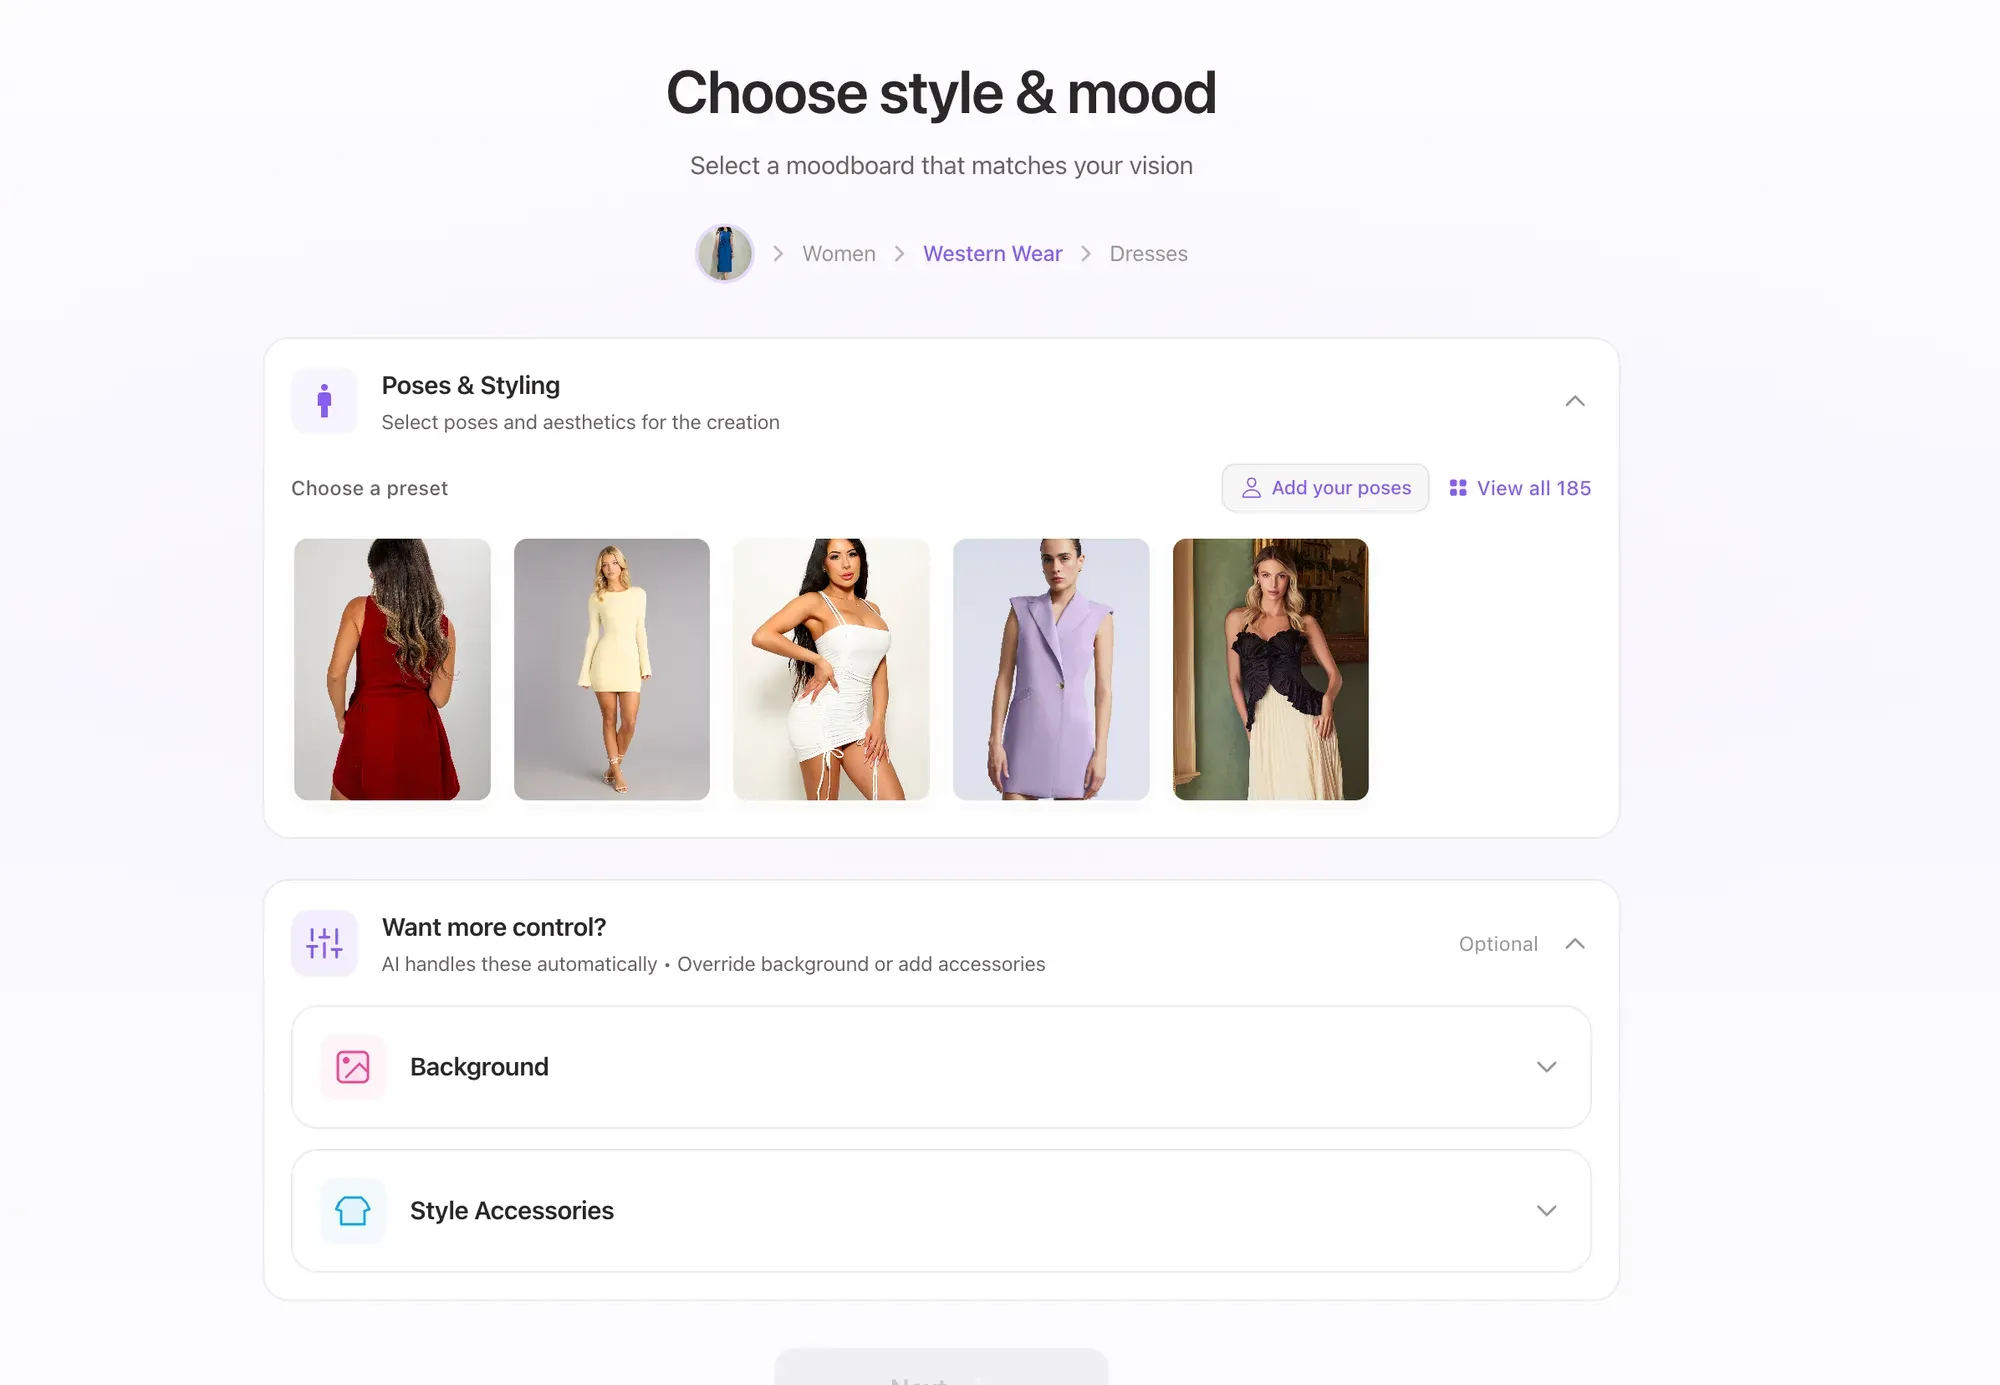Open Western Wear breadcrumb item
2000x1385 pixels.
click(x=992, y=254)
